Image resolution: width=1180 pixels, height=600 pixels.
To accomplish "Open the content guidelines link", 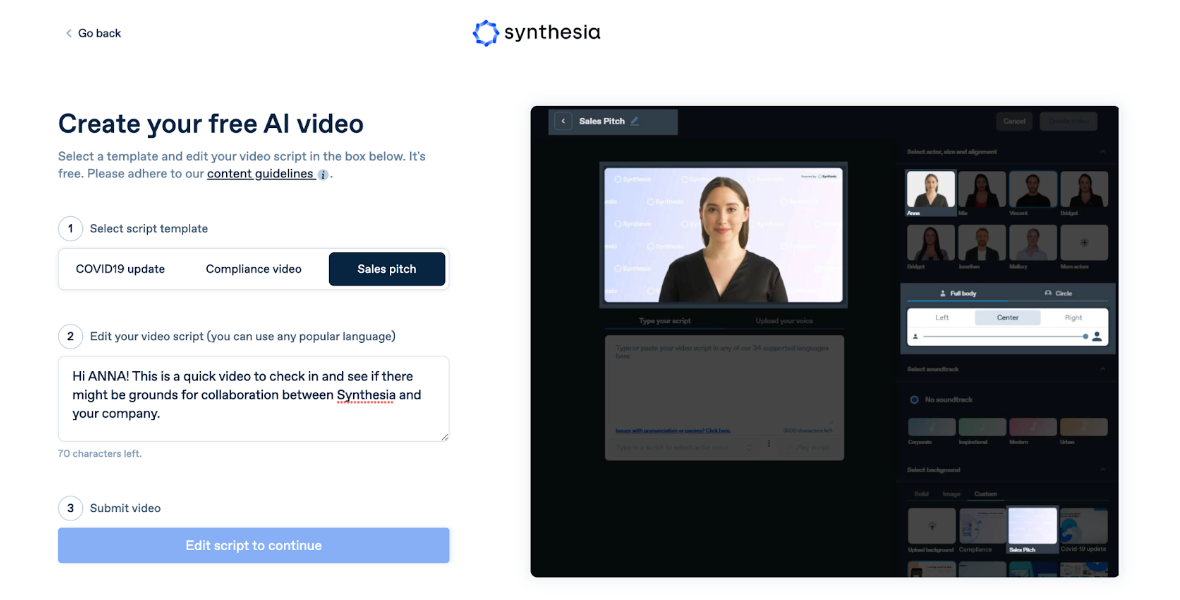I will [260, 174].
